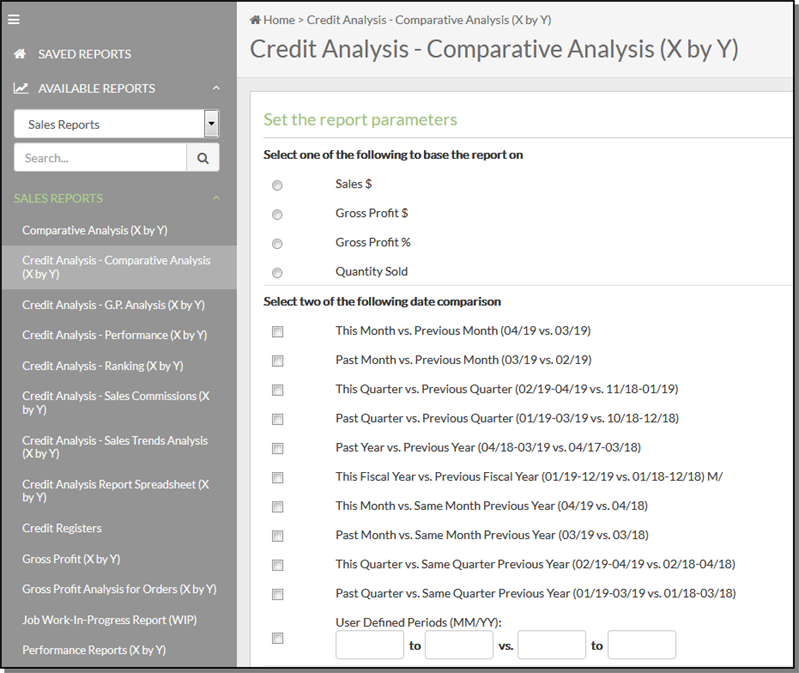Viewport: 799px width, 673px height.
Task: Open the hamburger menu icon
Action: [x=14, y=19]
